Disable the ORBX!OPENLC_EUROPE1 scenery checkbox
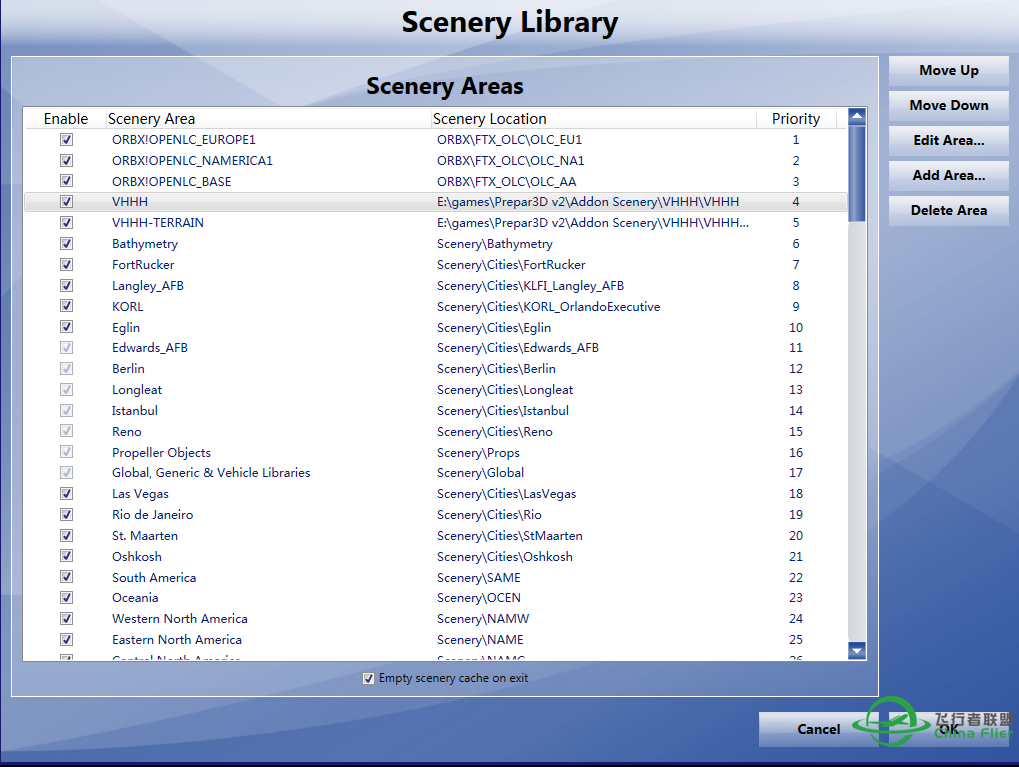1019x767 pixels. pyautogui.click(x=67, y=140)
